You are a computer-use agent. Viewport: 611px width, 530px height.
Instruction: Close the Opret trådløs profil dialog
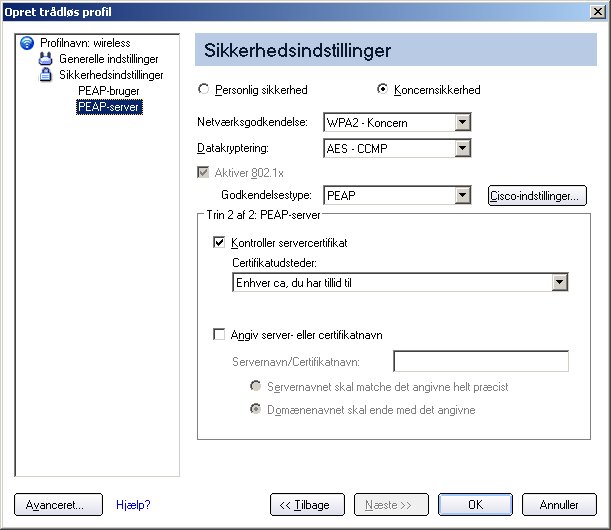pyautogui.click(x=598, y=12)
